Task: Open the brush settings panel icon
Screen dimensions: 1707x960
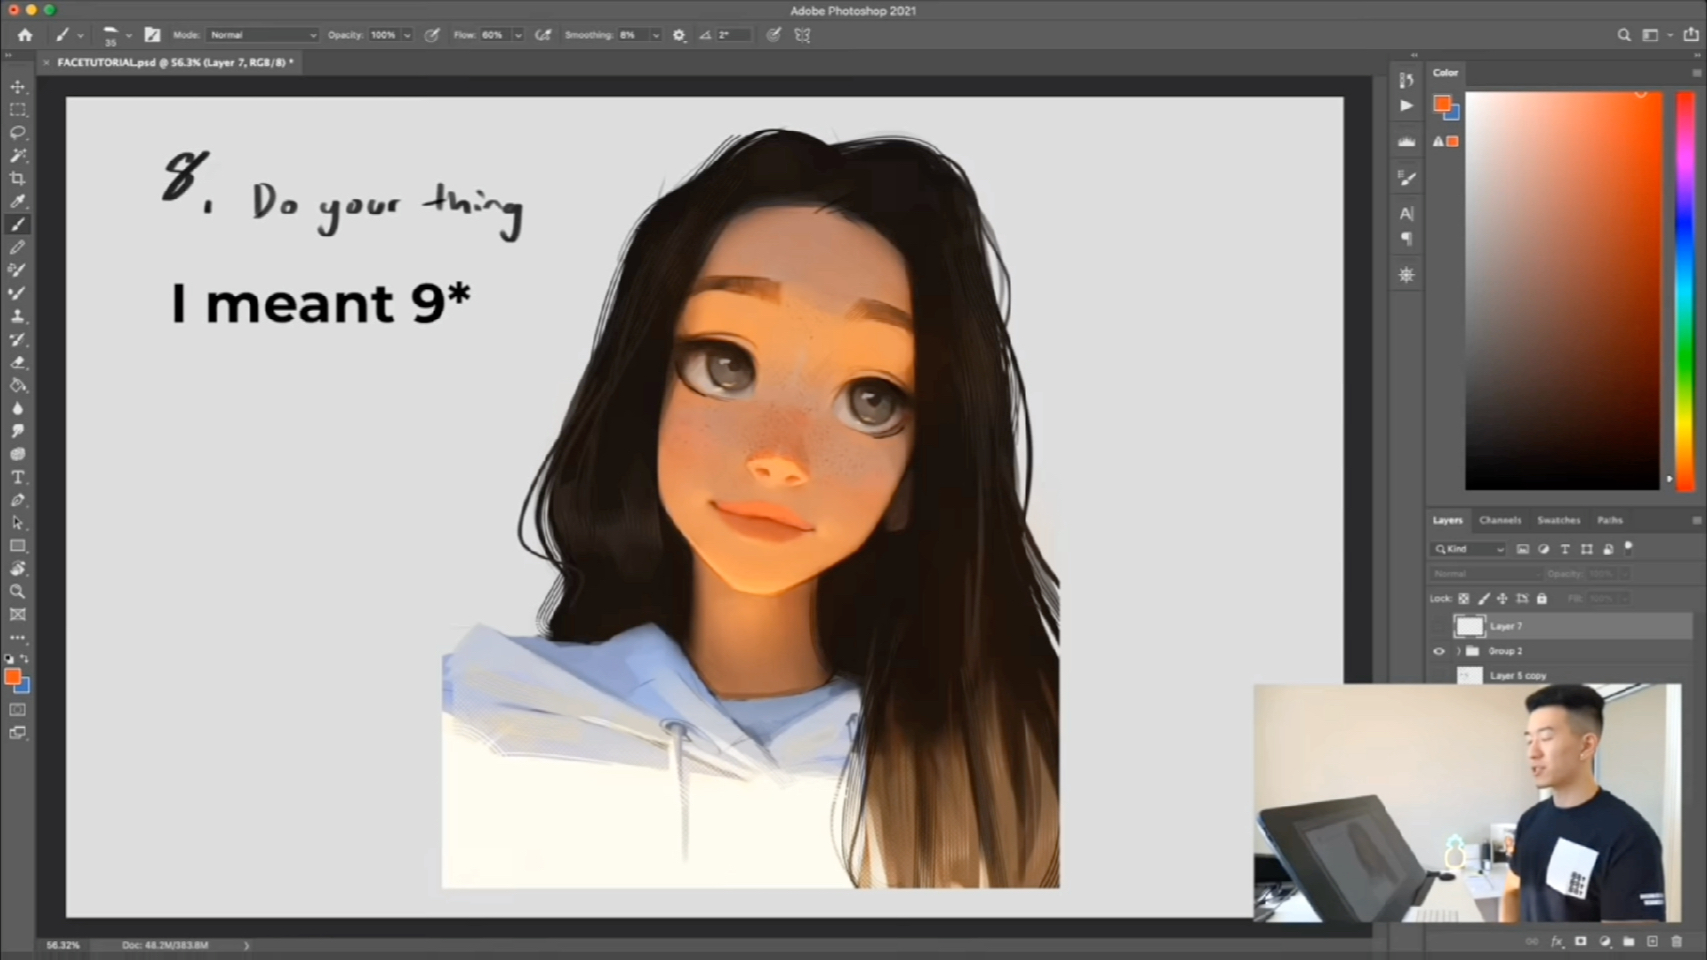Action: (152, 35)
